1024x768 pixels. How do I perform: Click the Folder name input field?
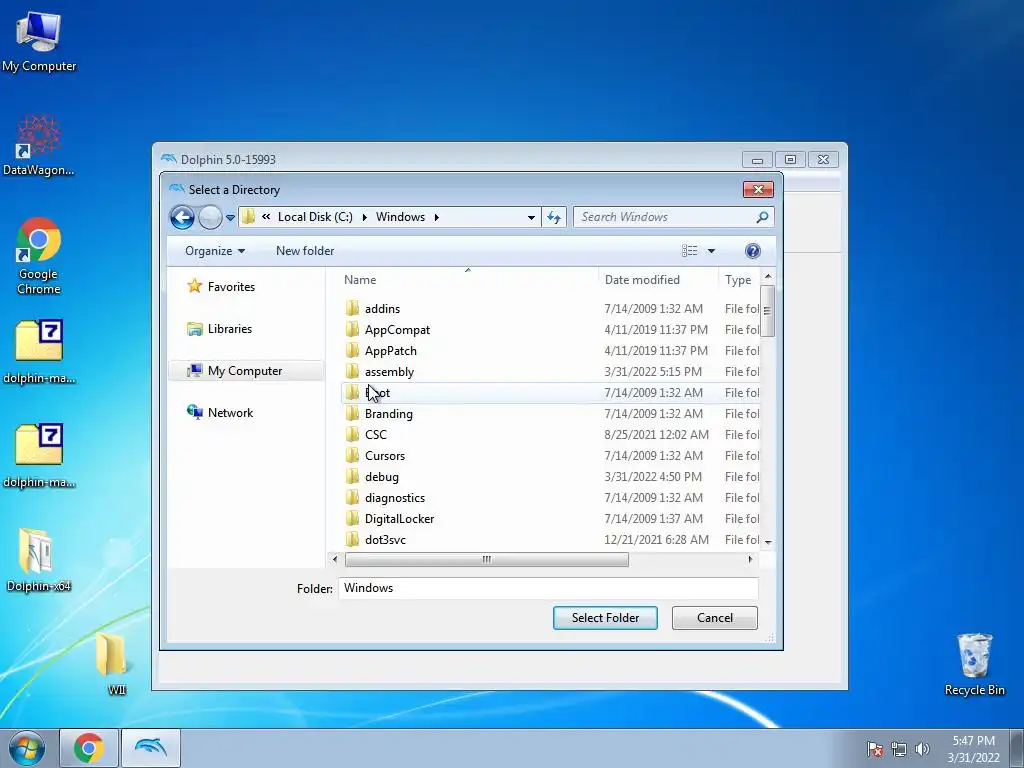tap(548, 588)
